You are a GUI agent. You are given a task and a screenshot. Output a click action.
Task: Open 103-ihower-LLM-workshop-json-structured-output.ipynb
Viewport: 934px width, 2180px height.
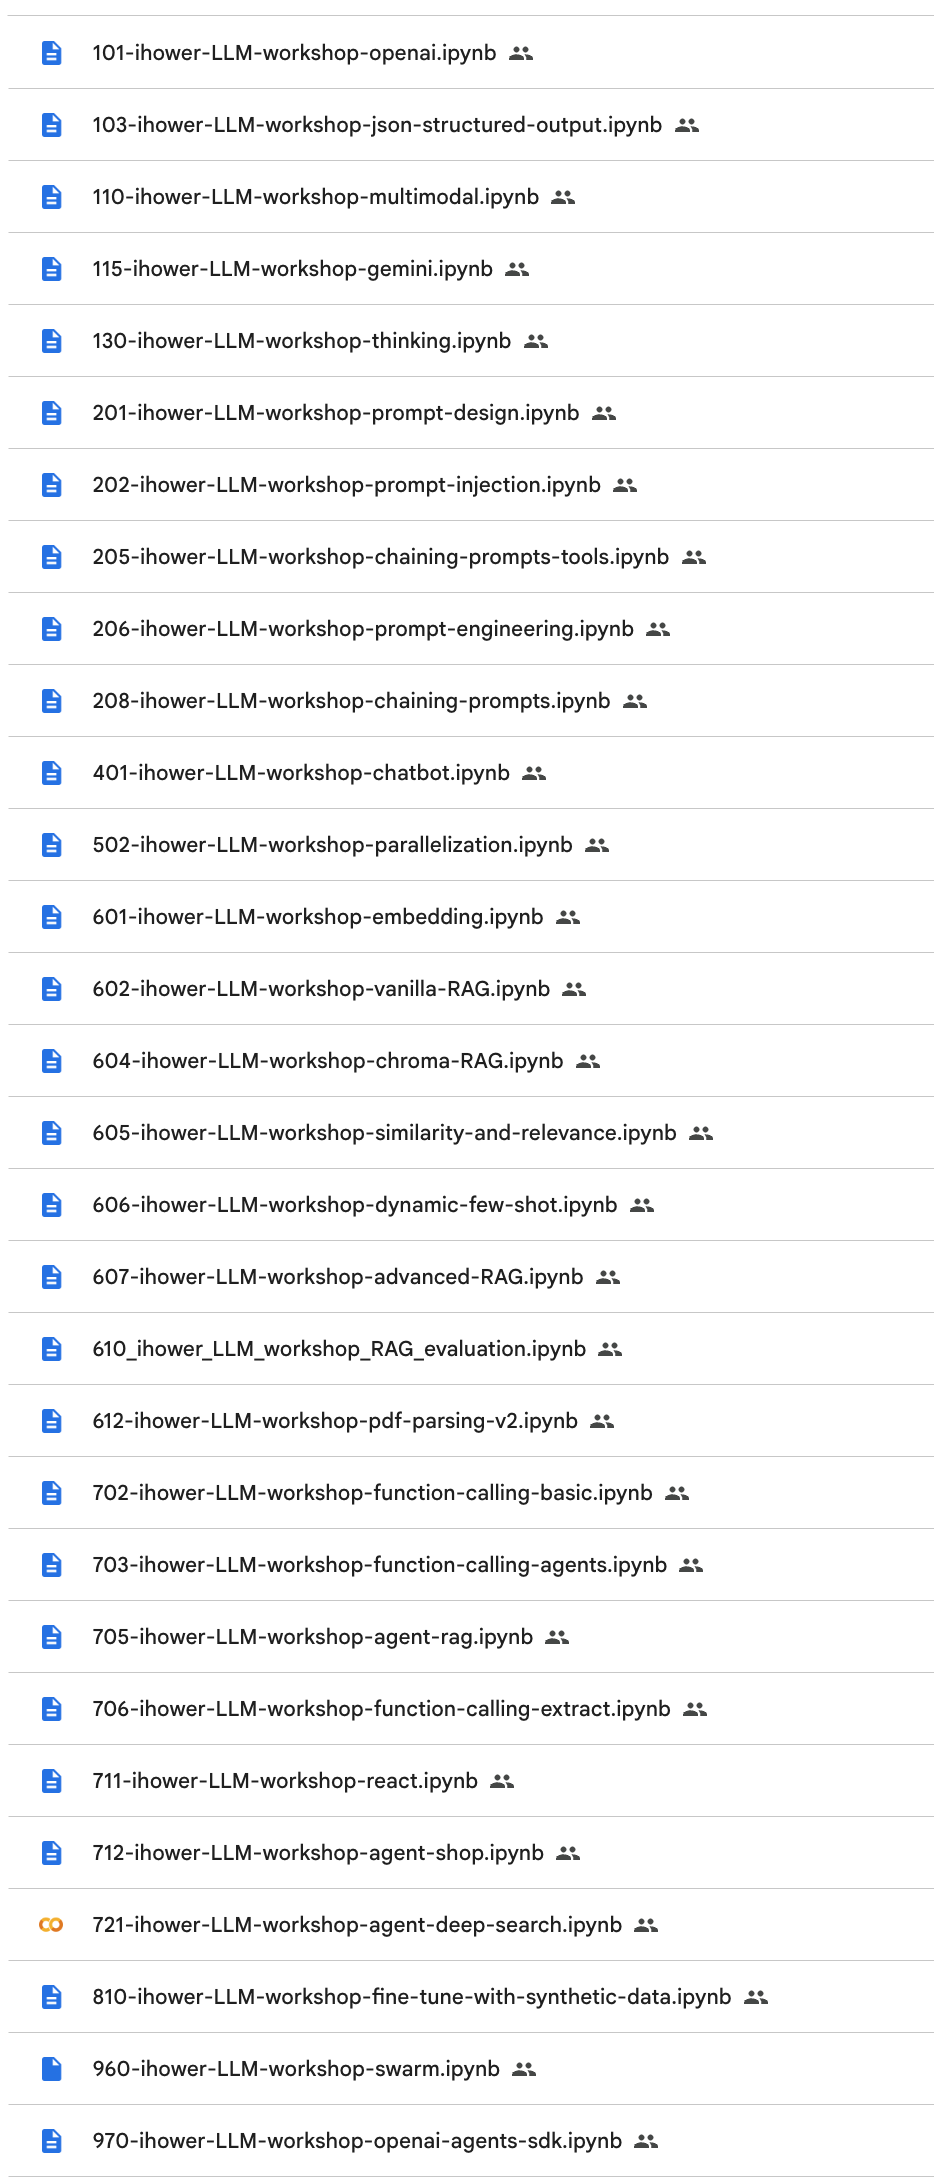pos(377,125)
